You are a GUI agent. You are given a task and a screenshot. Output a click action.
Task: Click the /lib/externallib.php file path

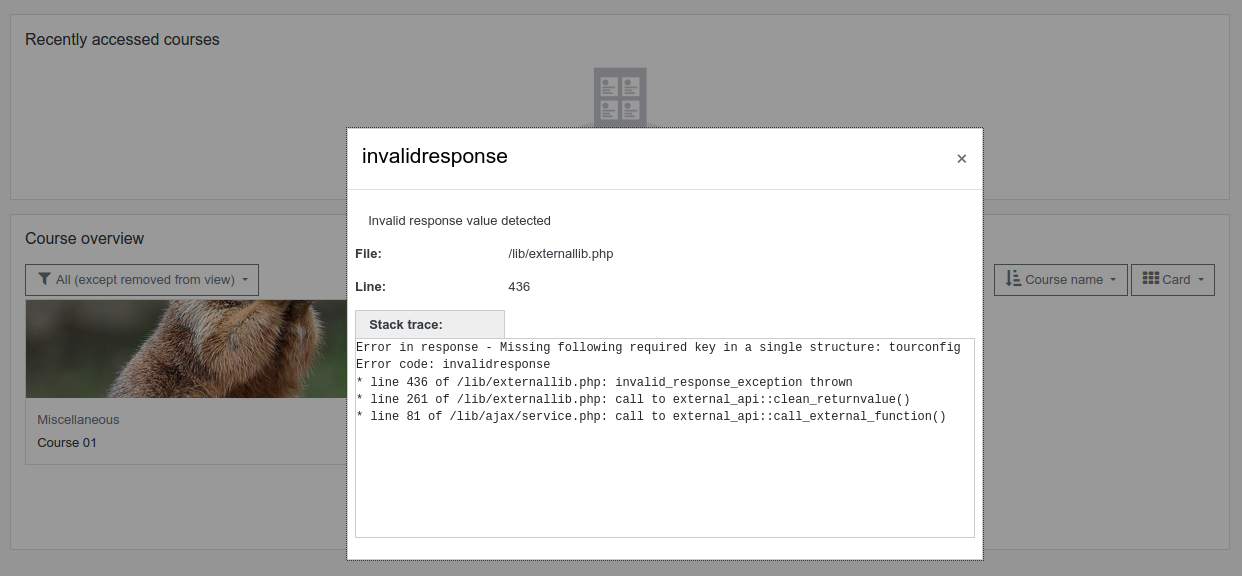click(561, 254)
